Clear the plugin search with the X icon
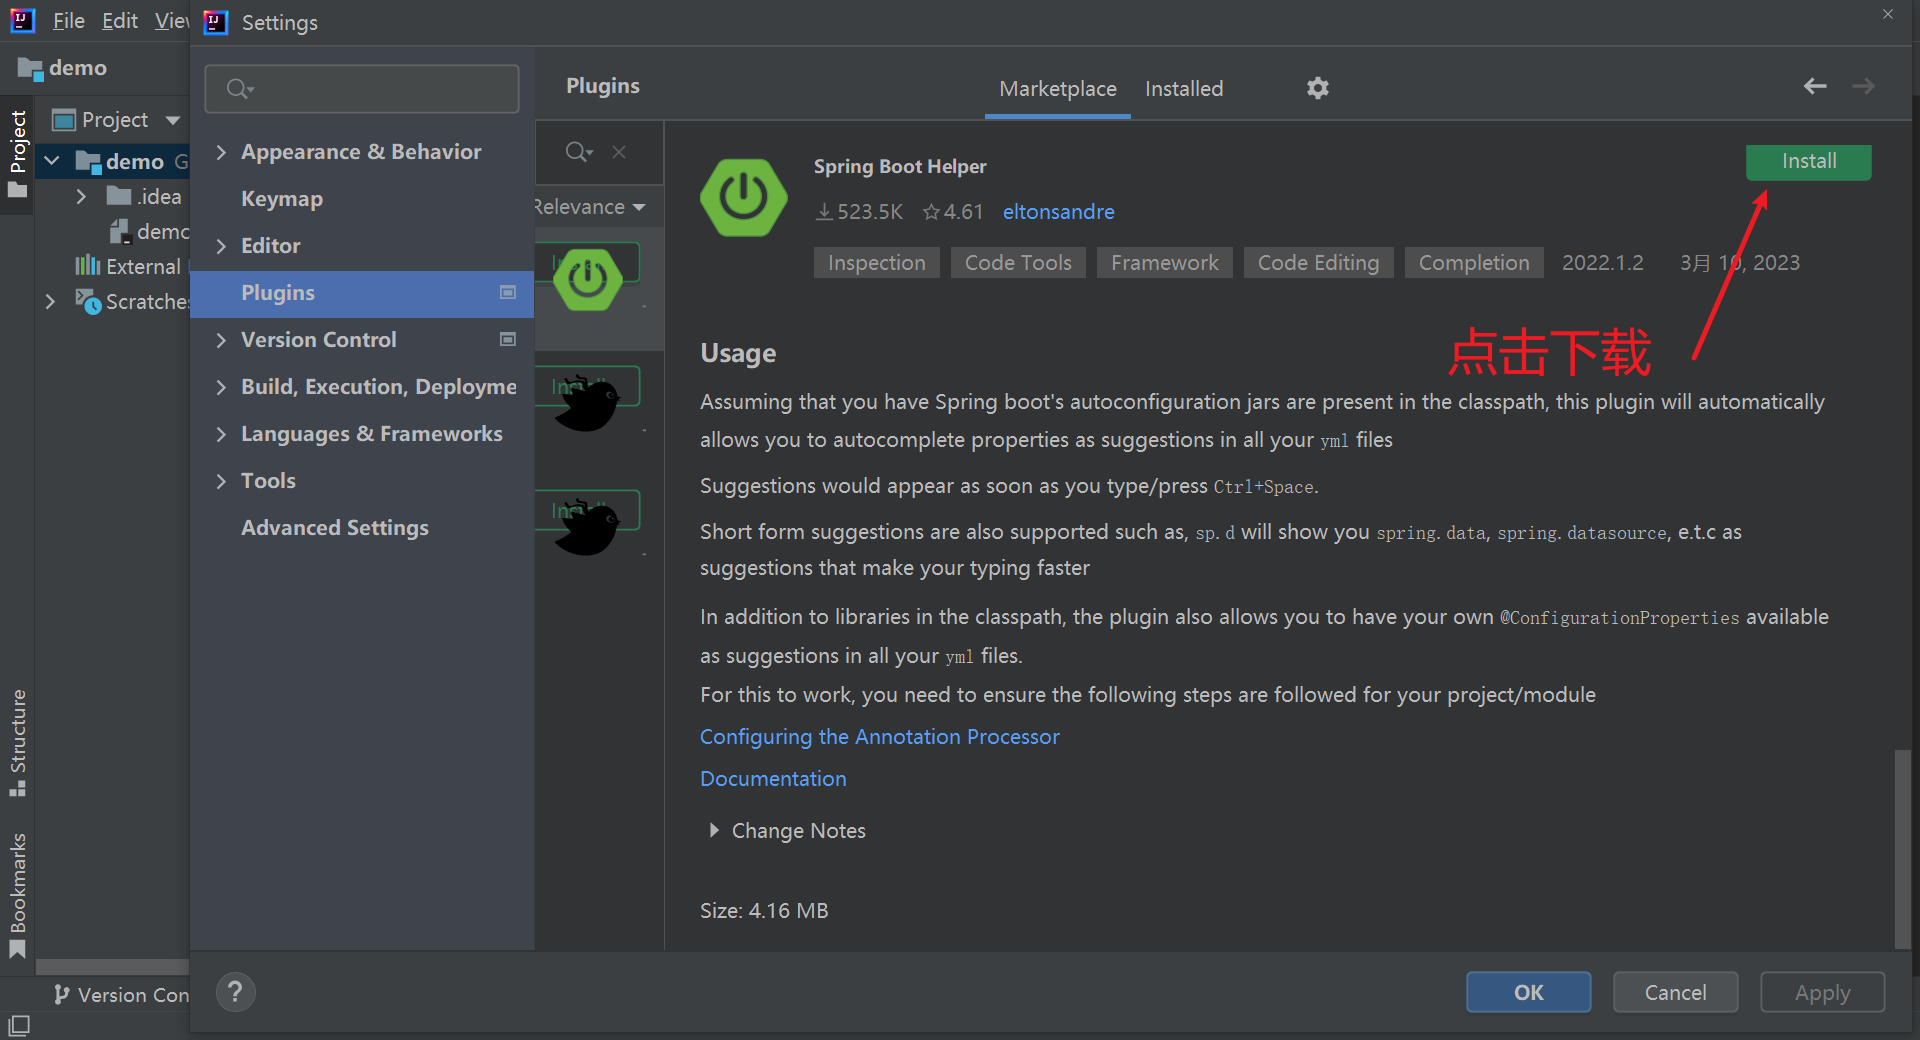 click(x=619, y=152)
